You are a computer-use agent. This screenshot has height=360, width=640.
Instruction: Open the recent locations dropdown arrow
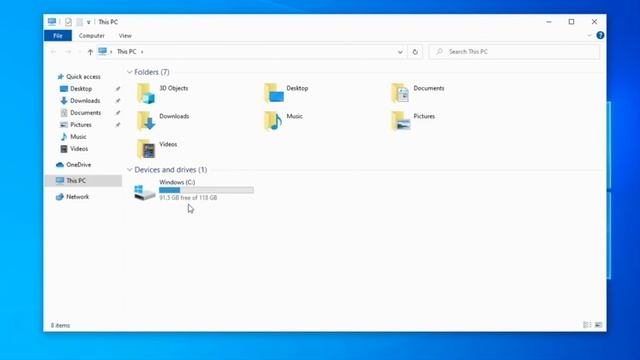coord(80,52)
